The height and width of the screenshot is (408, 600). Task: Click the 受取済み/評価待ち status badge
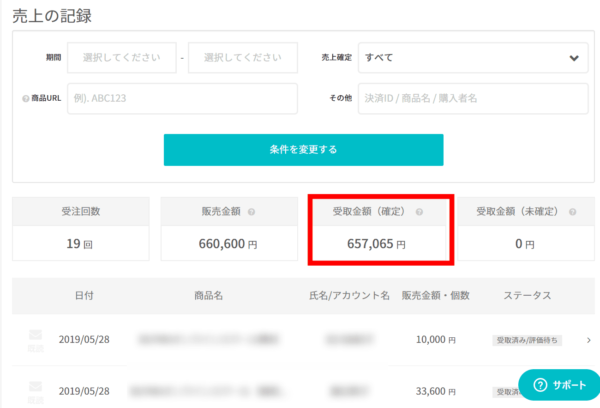(527, 340)
